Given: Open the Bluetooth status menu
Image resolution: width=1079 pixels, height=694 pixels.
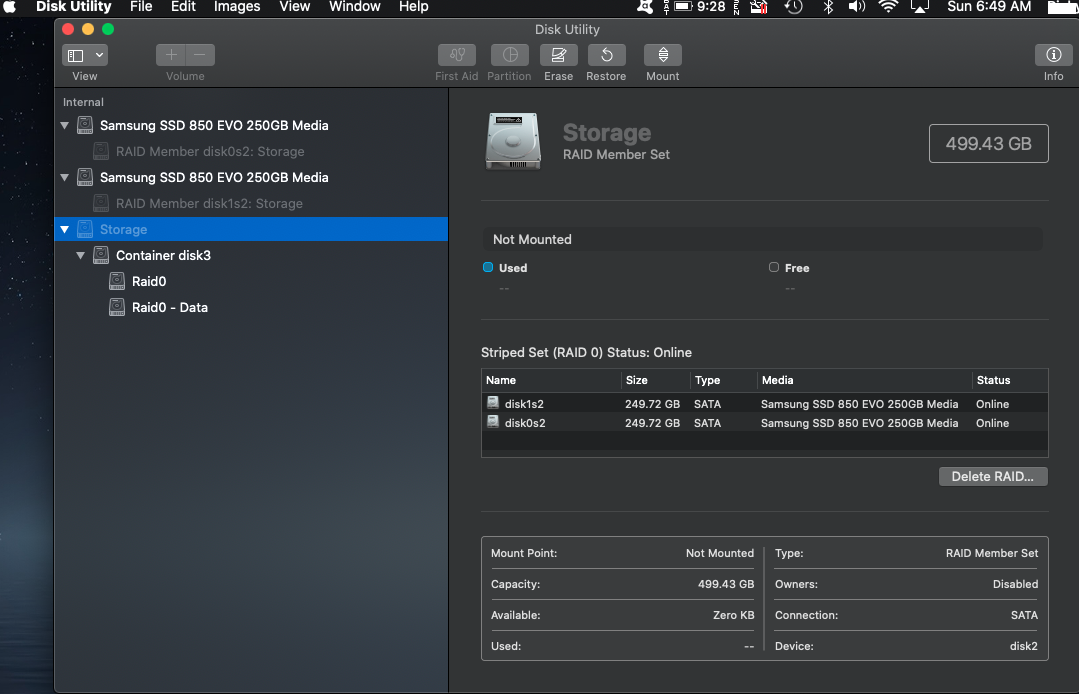Looking at the screenshot, I should coord(829,7).
